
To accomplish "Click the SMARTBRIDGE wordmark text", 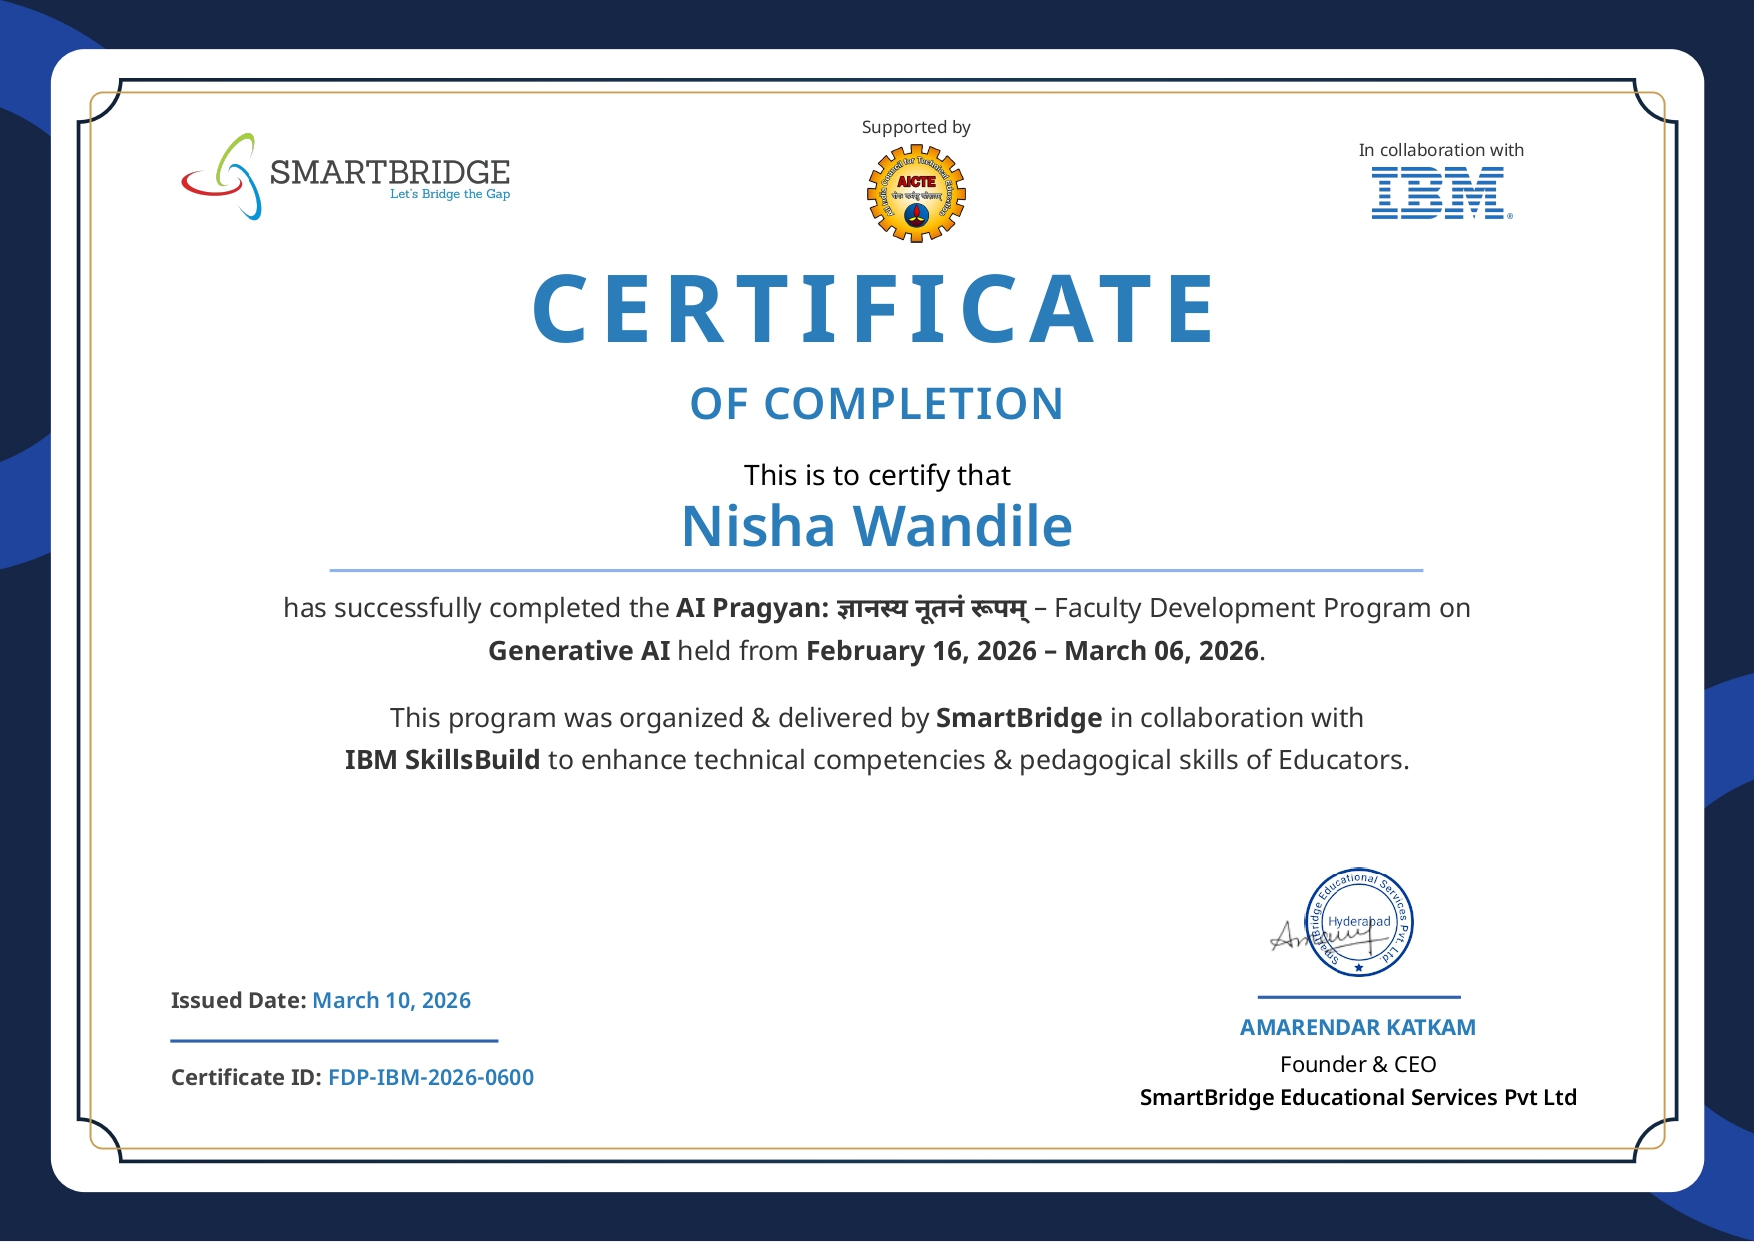I will tap(389, 172).
